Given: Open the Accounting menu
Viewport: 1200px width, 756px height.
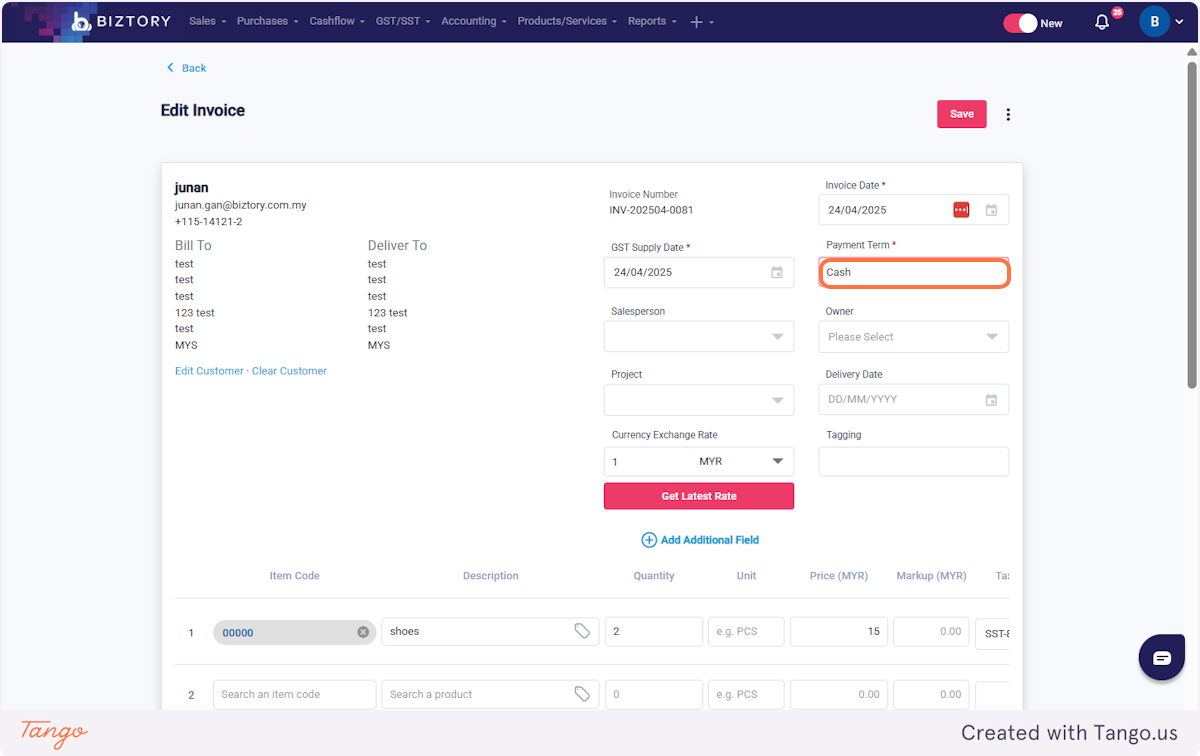Looking at the screenshot, I should [473, 21].
